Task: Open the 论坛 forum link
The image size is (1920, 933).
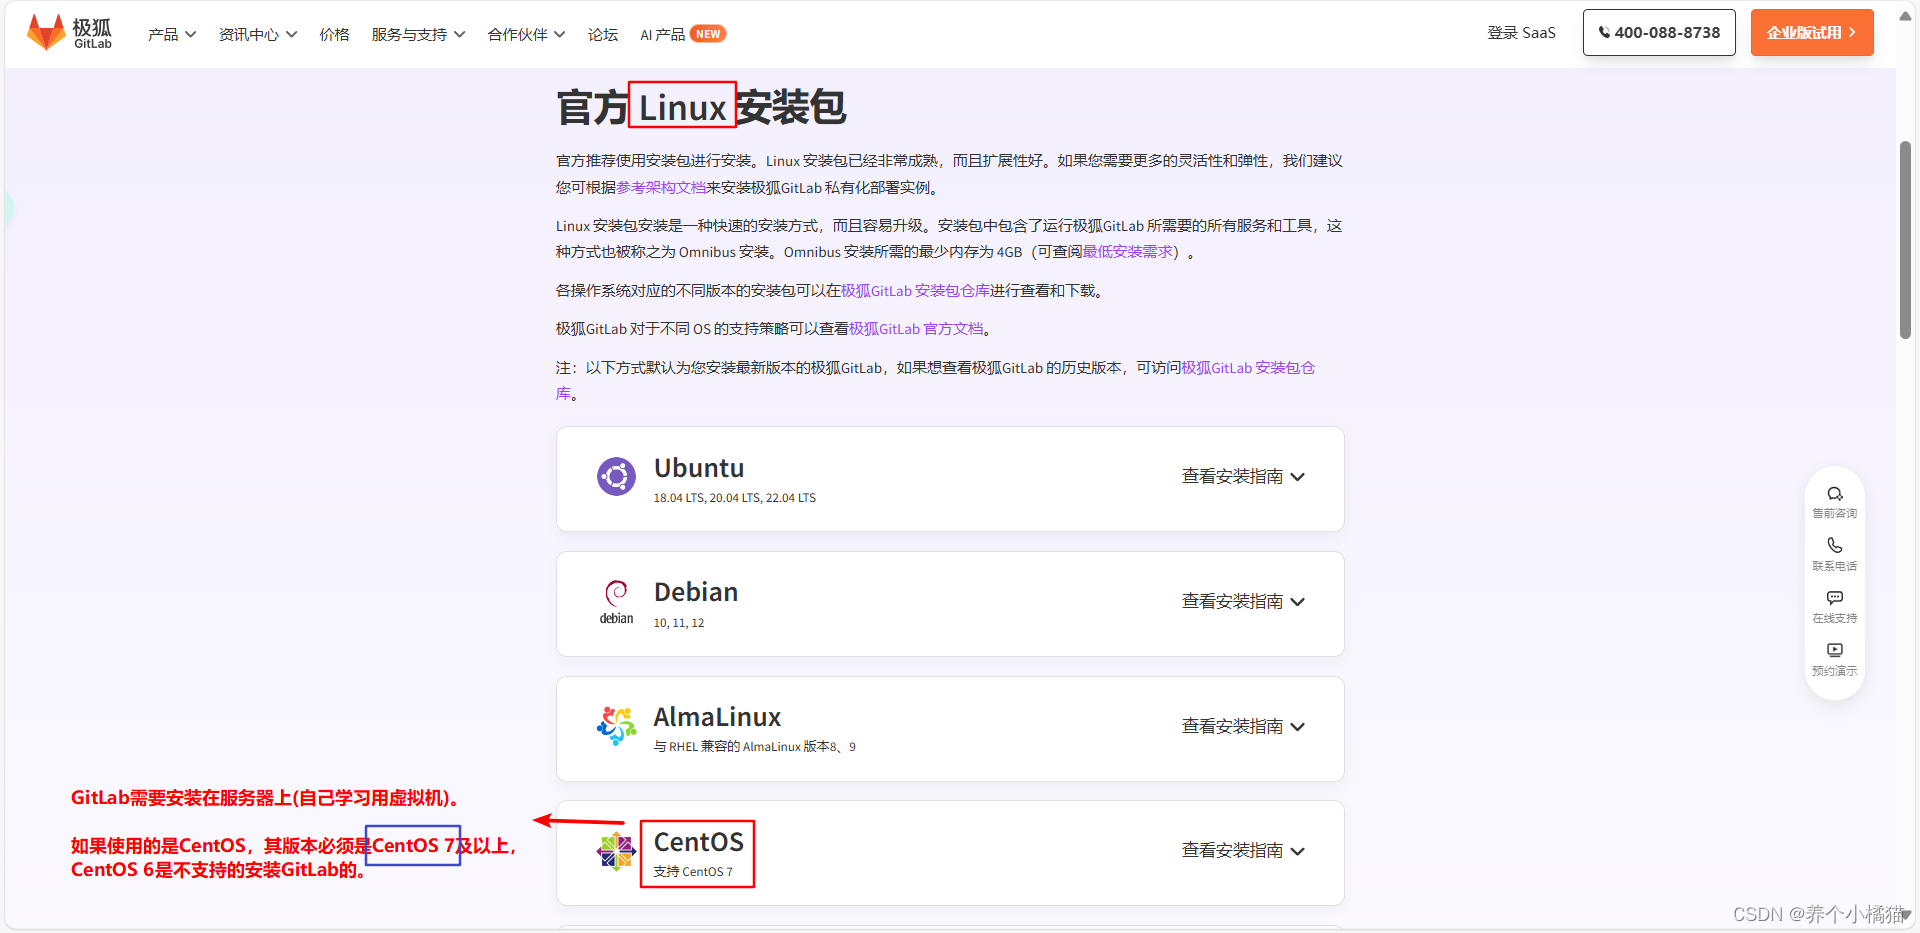Action: (x=603, y=34)
